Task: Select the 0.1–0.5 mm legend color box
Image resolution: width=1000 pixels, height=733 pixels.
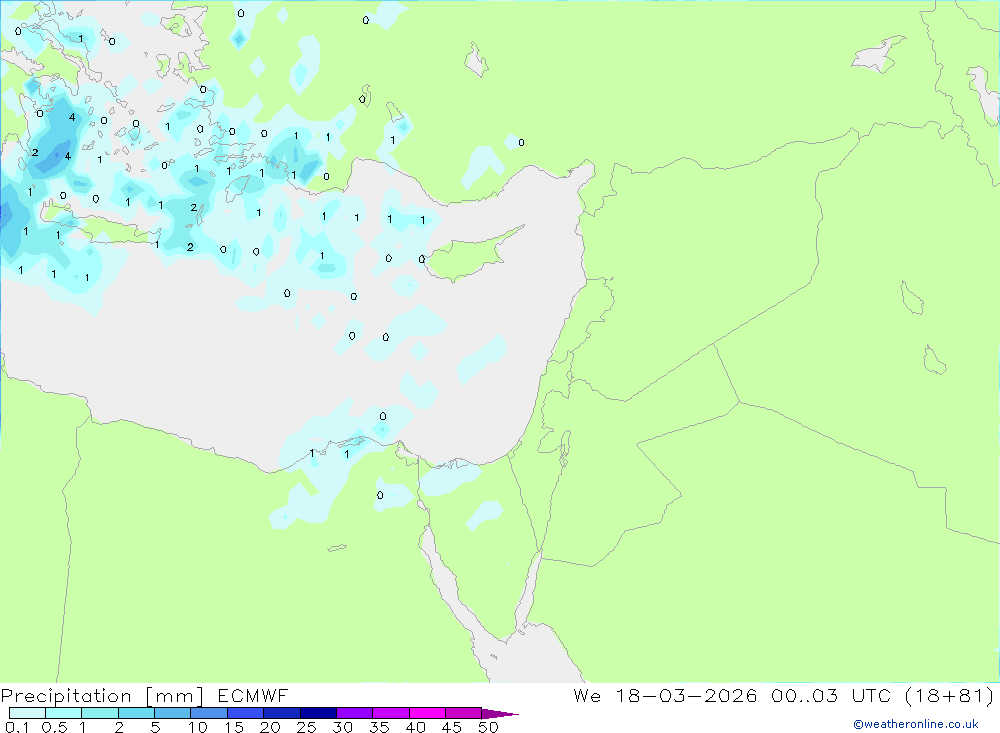Action: (27, 713)
